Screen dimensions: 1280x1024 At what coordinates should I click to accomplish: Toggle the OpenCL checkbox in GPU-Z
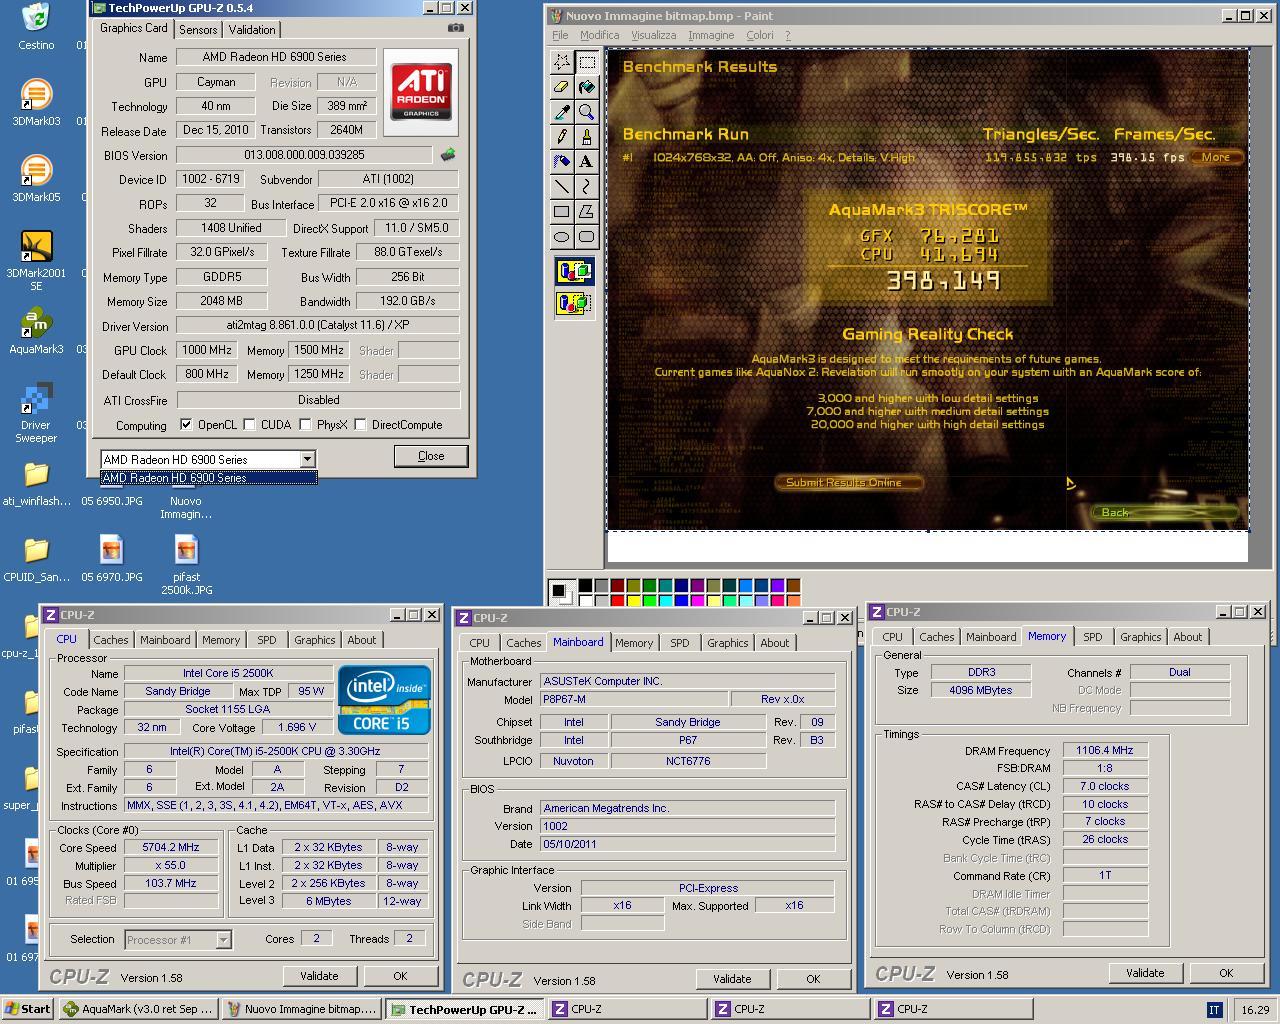tap(185, 424)
